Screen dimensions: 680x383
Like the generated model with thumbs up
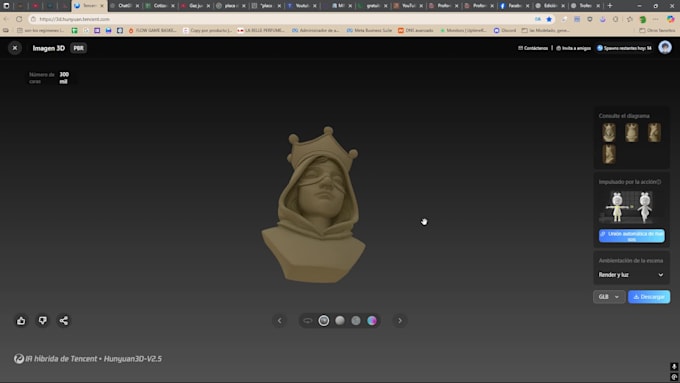click(21, 321)
